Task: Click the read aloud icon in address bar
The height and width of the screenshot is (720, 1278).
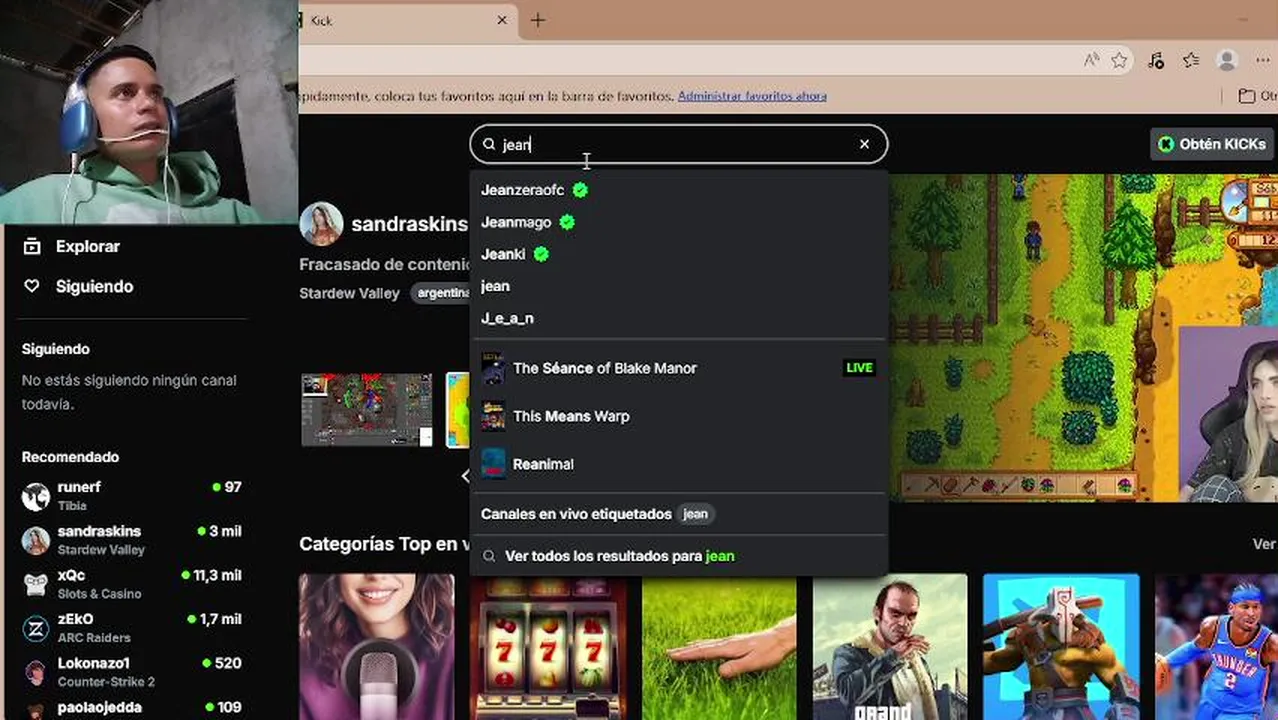Action: pos(1091,61)
